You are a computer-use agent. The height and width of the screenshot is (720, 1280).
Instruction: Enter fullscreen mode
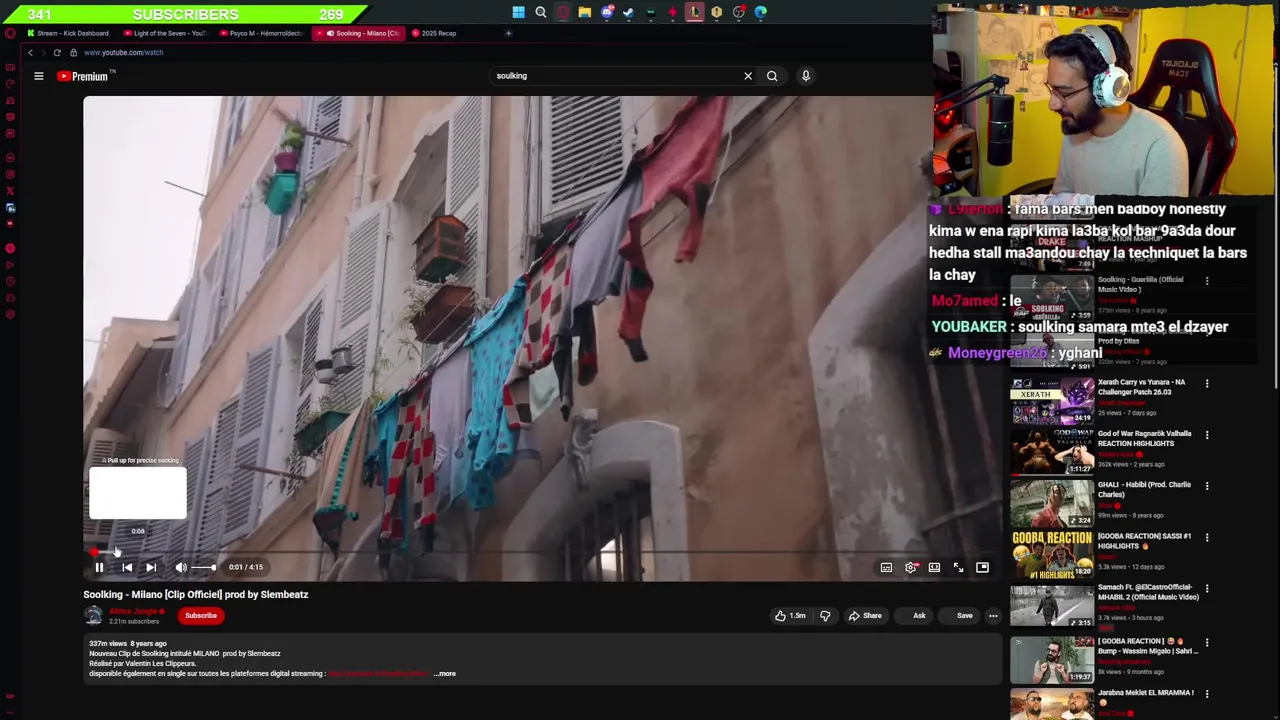pyautogui.click(x=958, y=567)
